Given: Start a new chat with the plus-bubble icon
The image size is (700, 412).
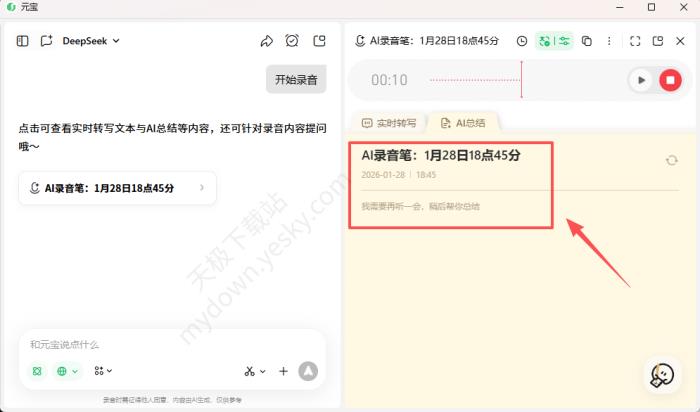Looking at the screenshot, I should click(x=47, y=41).
